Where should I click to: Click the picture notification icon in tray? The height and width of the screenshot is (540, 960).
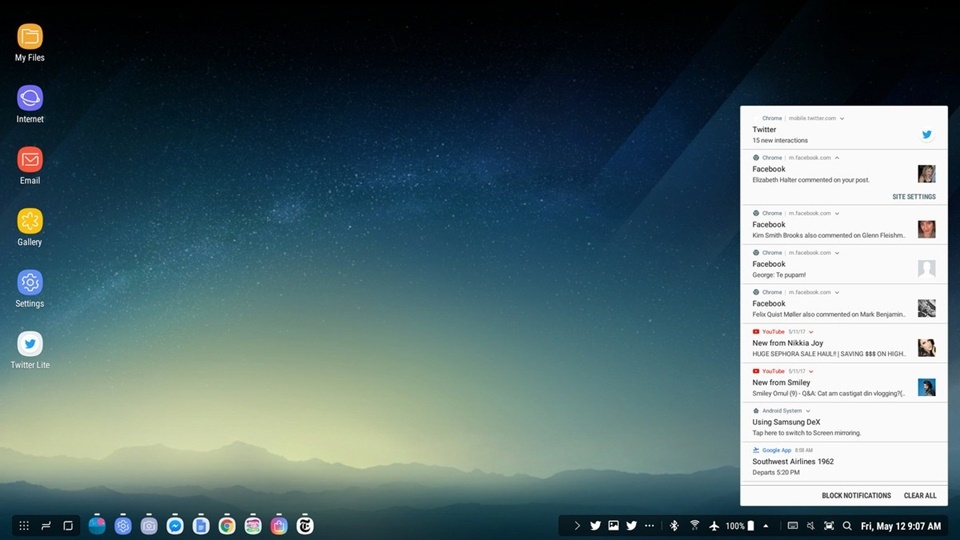point(613,525)
